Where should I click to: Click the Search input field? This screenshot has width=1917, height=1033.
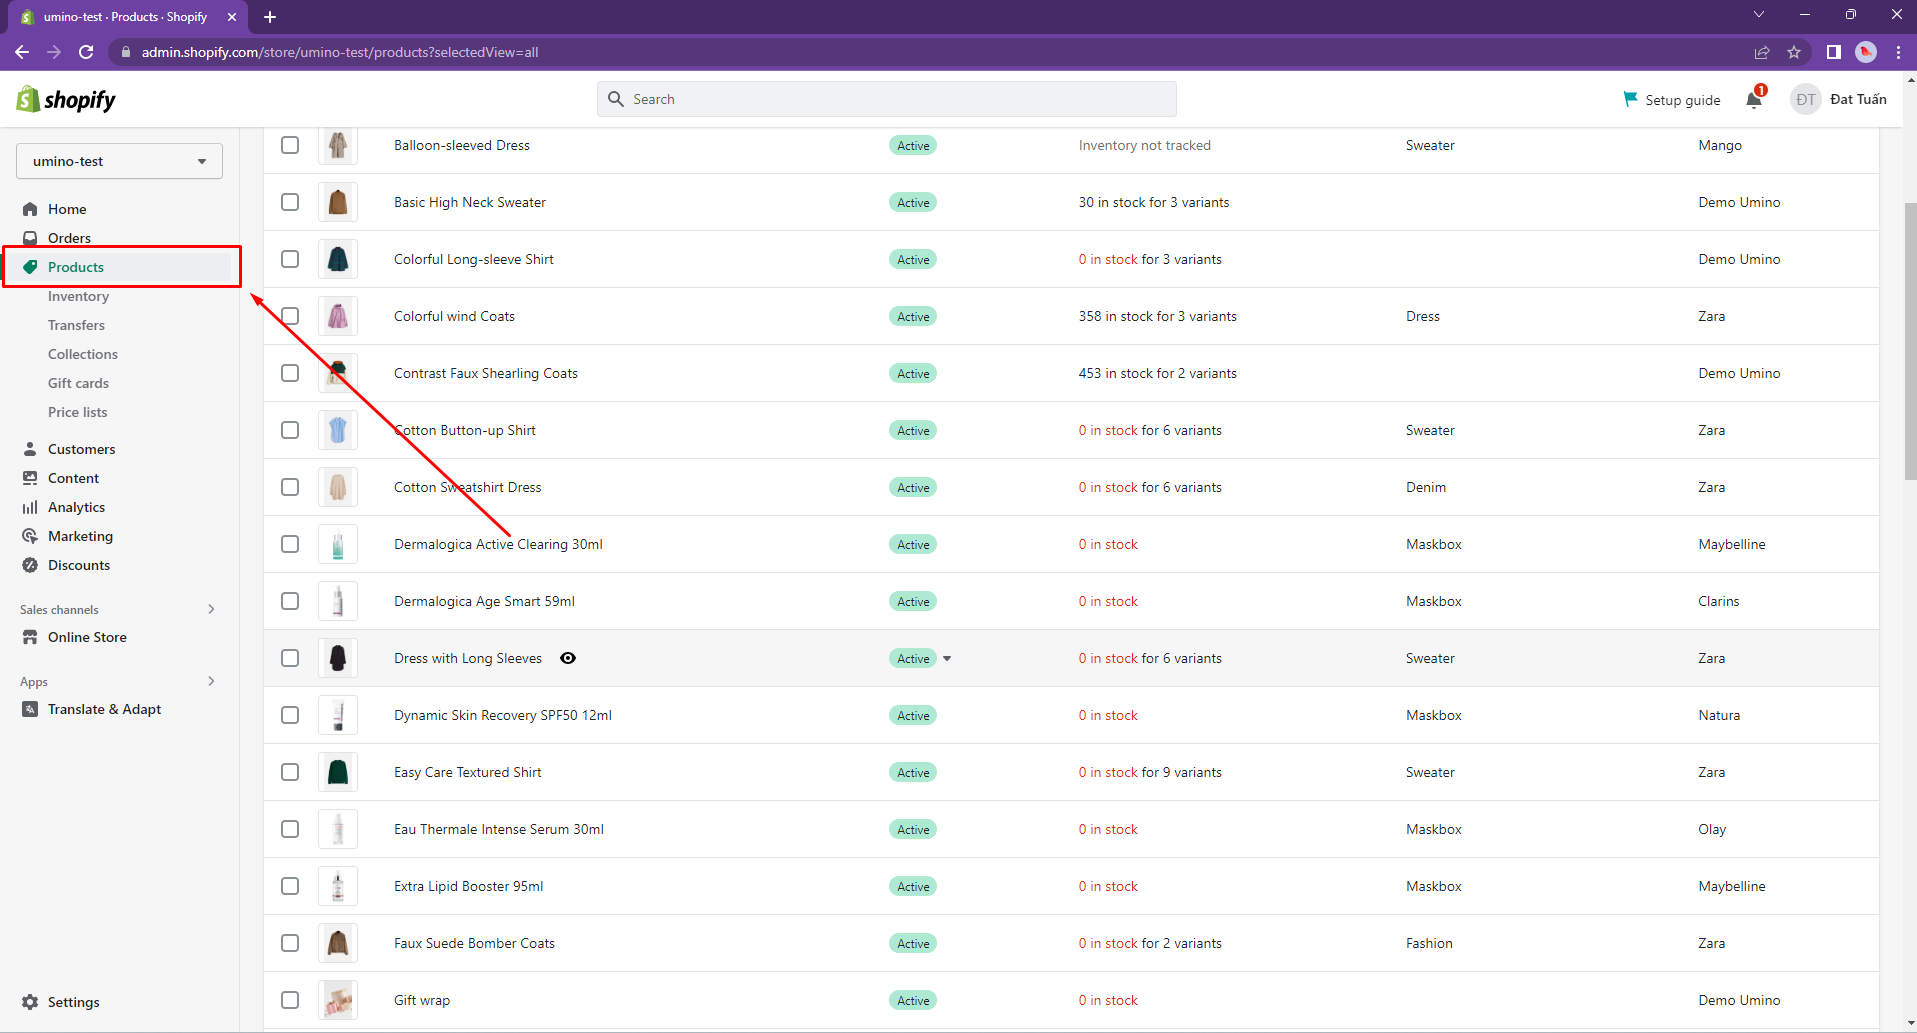[886, 99]
